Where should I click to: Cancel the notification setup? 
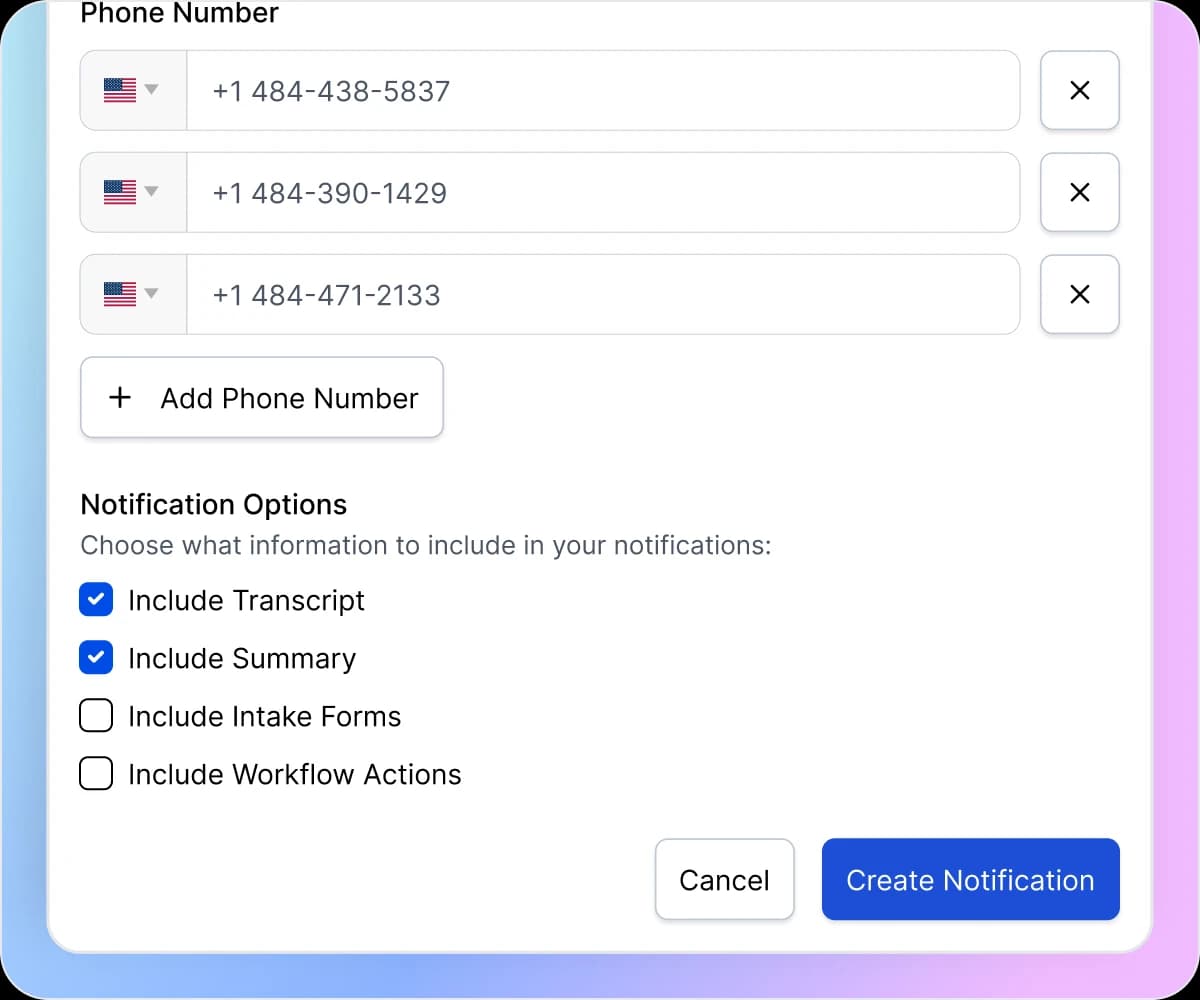pos(724,880)
